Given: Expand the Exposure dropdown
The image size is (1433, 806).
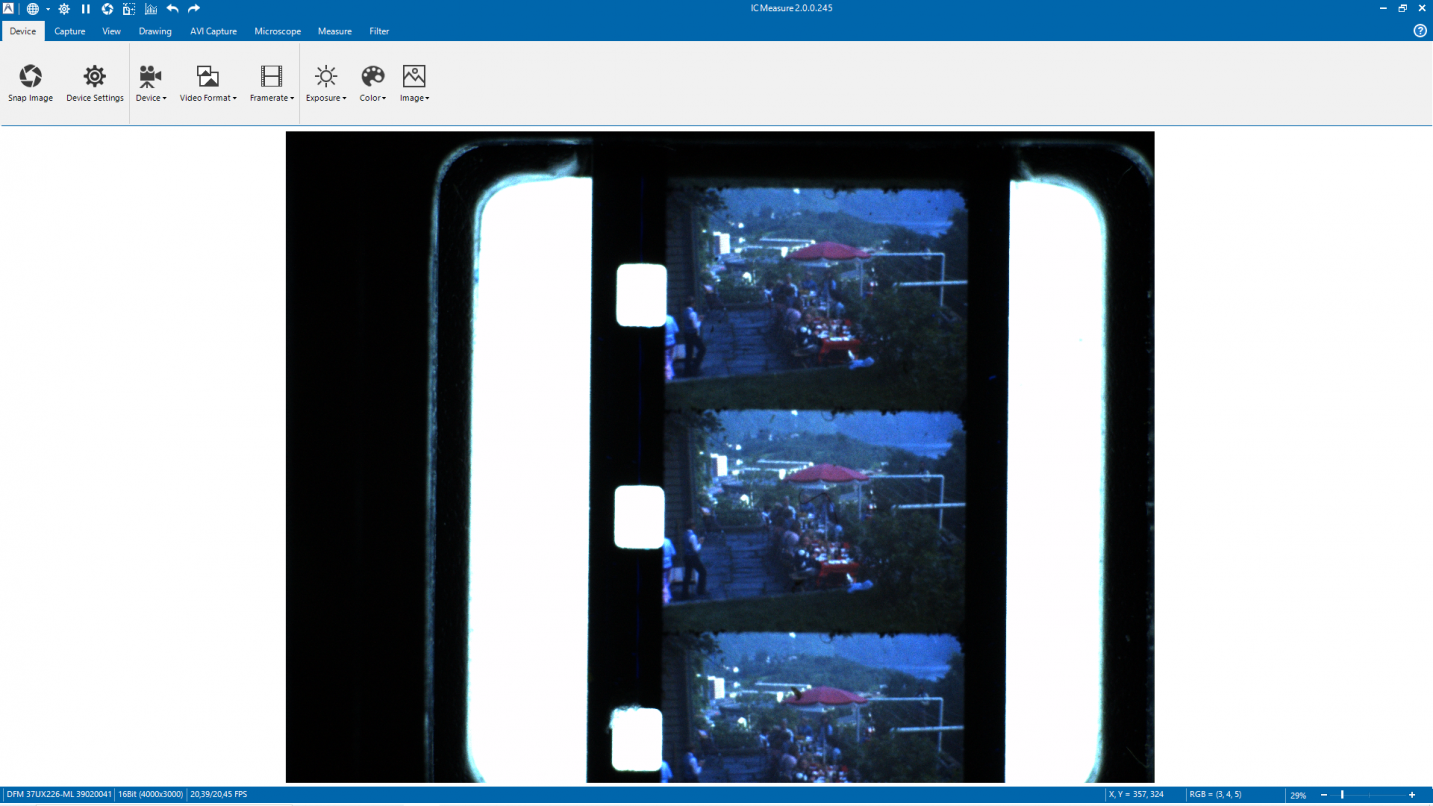Looking at the screenshot, I should point(326,84).
